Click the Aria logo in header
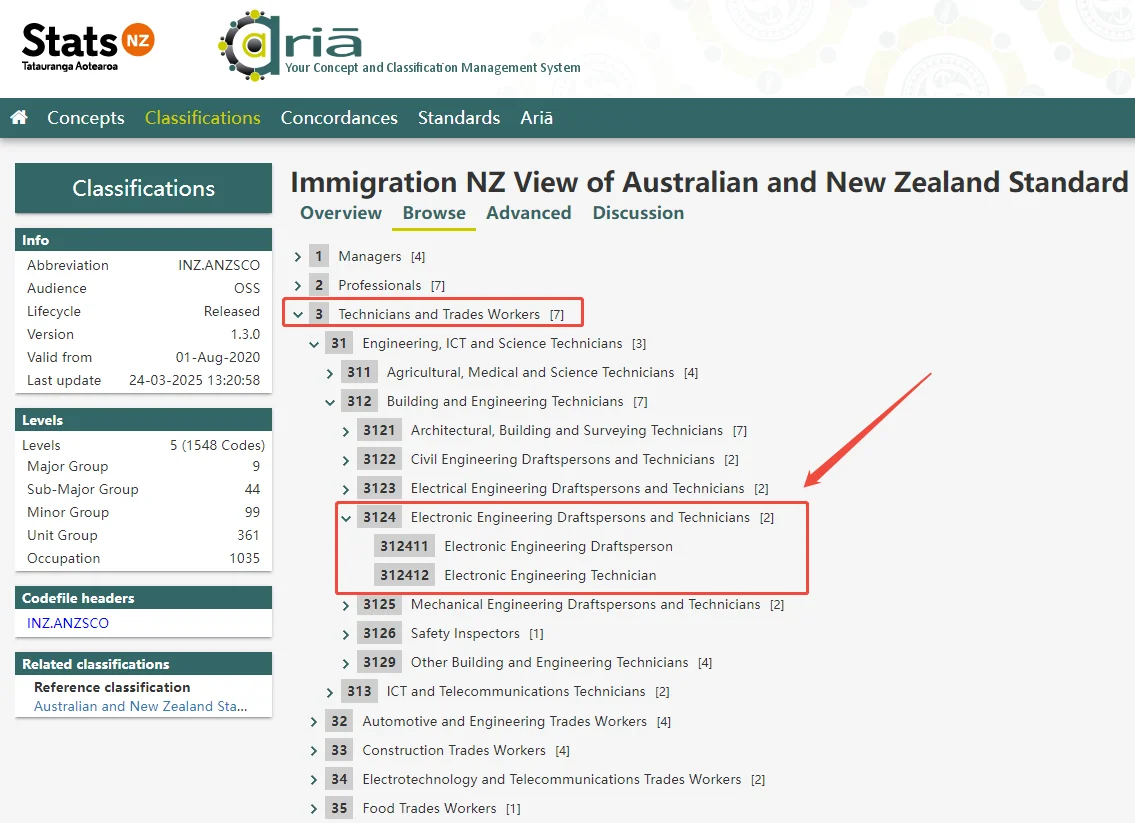 point(290,46)
